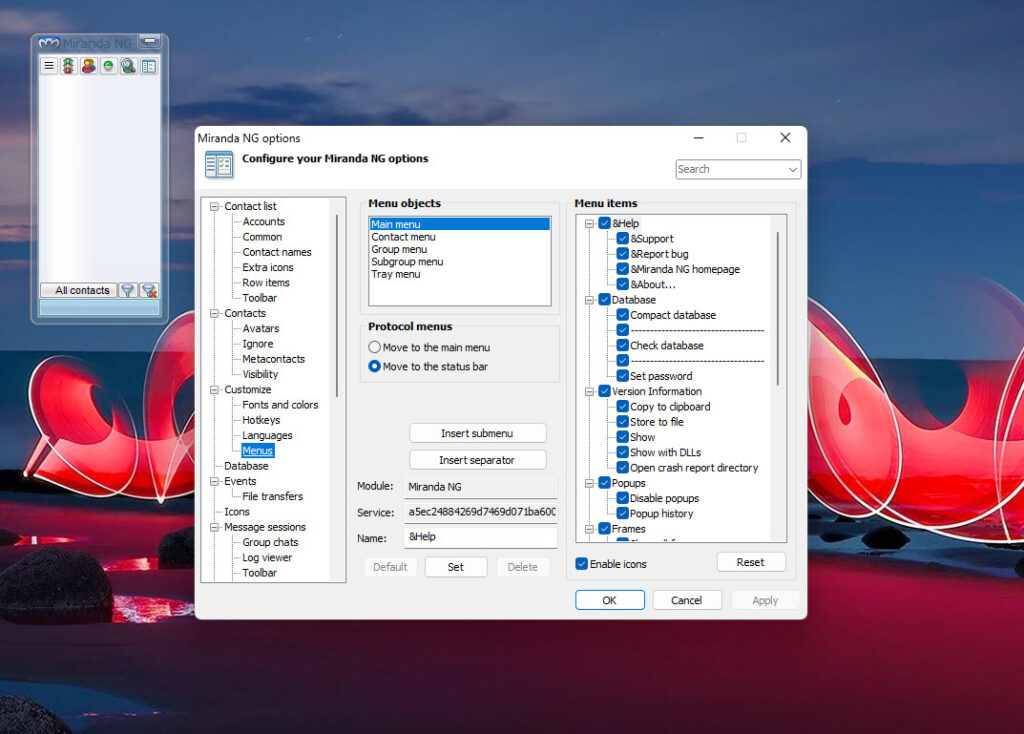Toggle the Popup history checkbox

tap(623, 513)
